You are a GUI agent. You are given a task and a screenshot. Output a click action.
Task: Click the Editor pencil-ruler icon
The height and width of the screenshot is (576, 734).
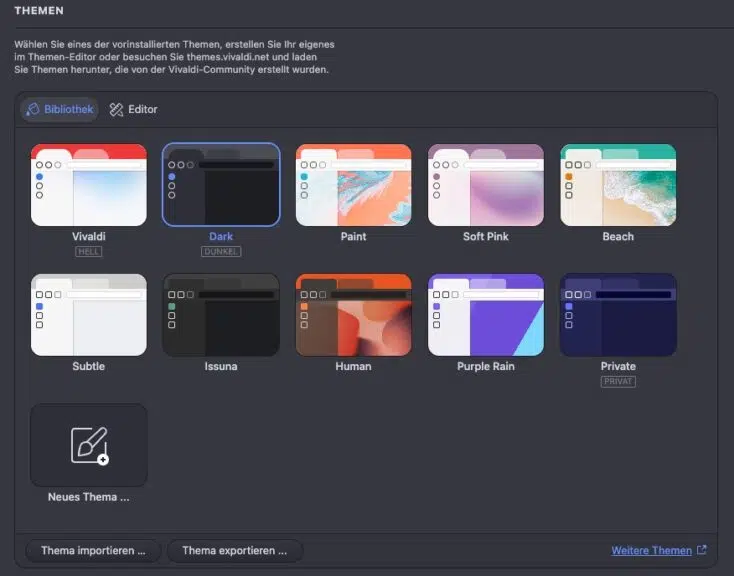tap(116, 110)
